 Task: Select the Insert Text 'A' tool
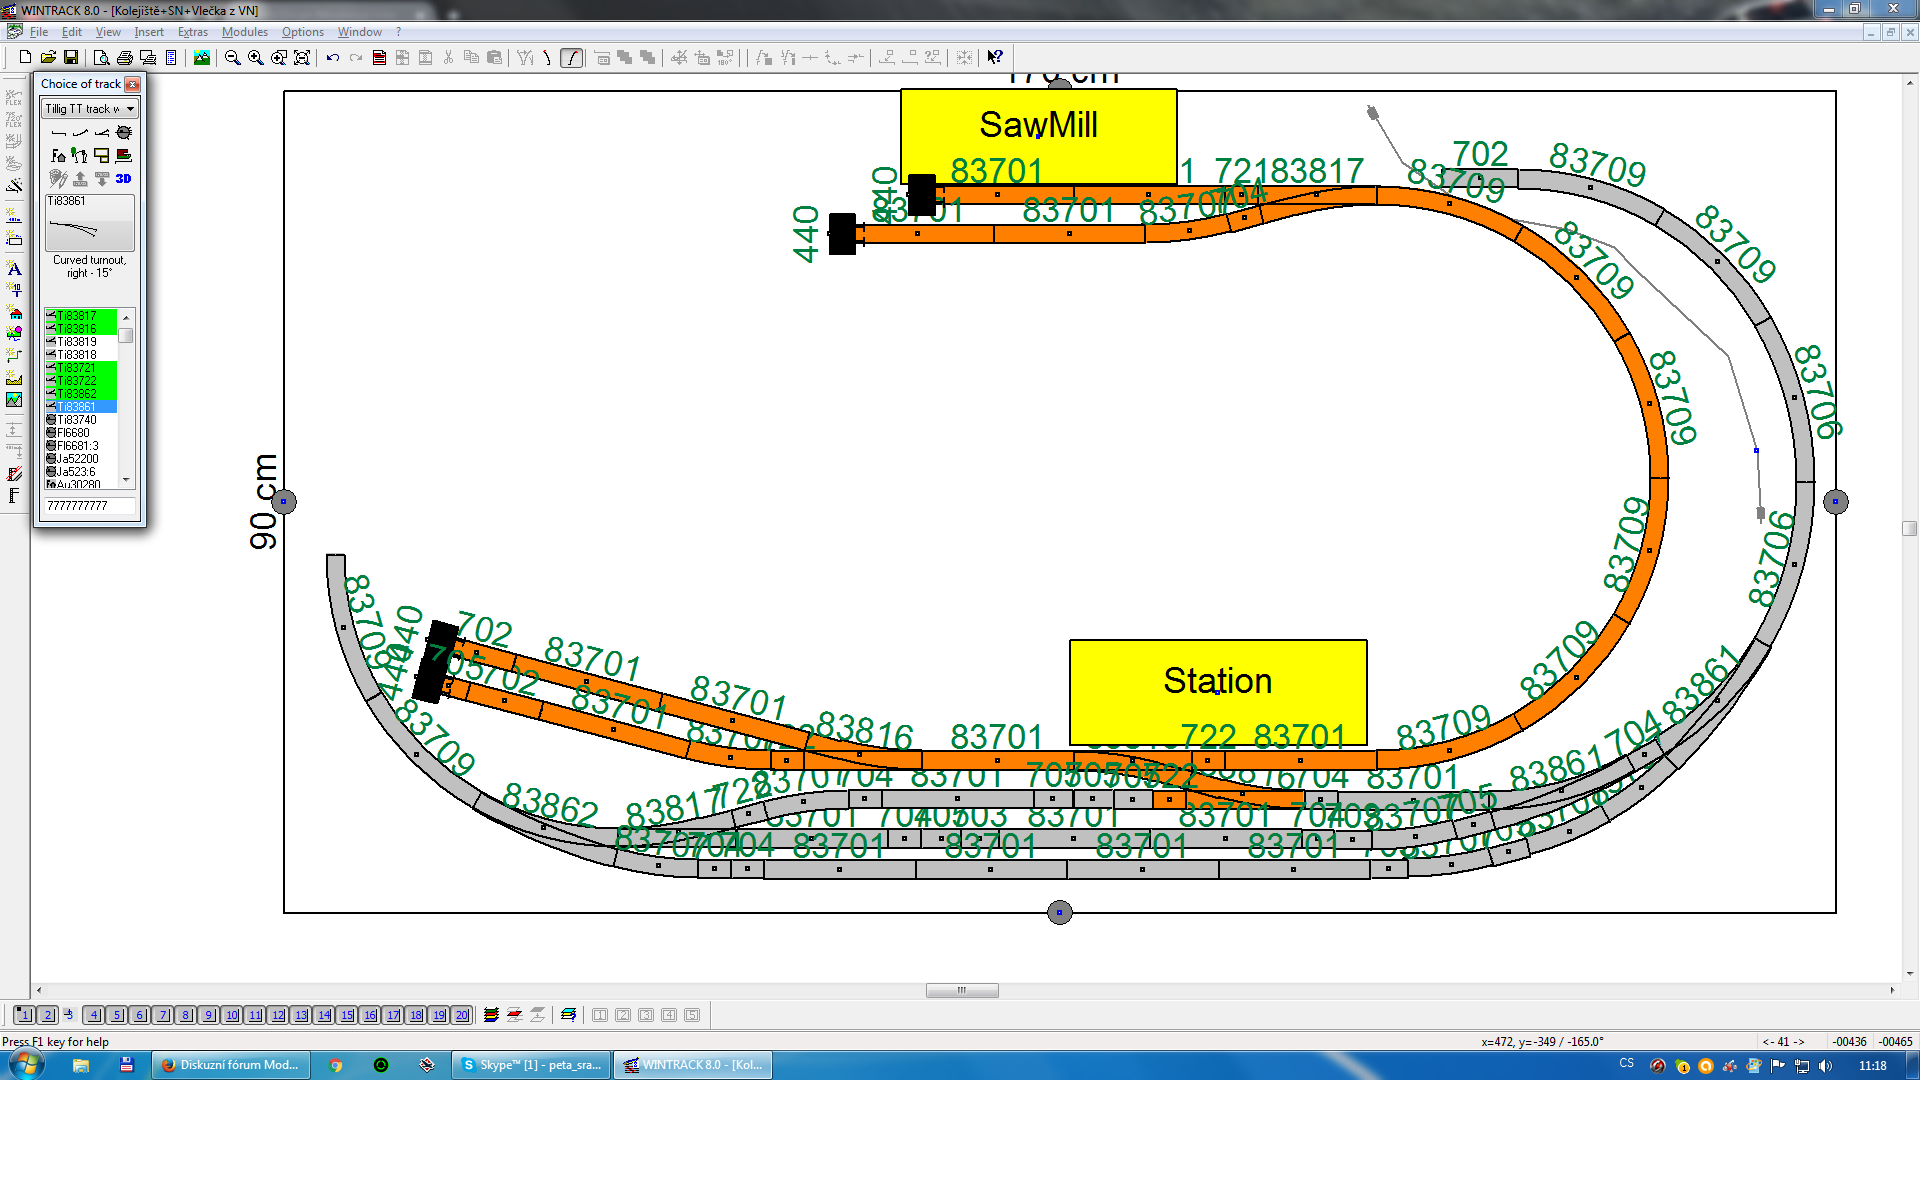click(14, 268)
